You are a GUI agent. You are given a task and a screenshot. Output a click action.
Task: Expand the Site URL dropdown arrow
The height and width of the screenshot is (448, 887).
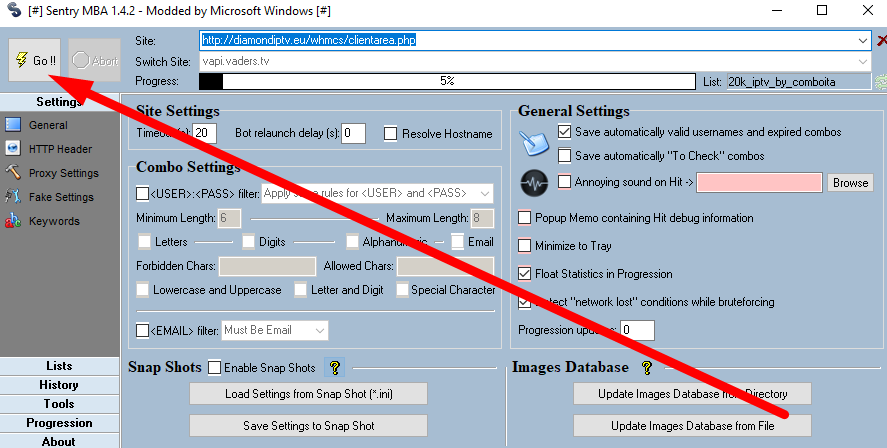863,41
